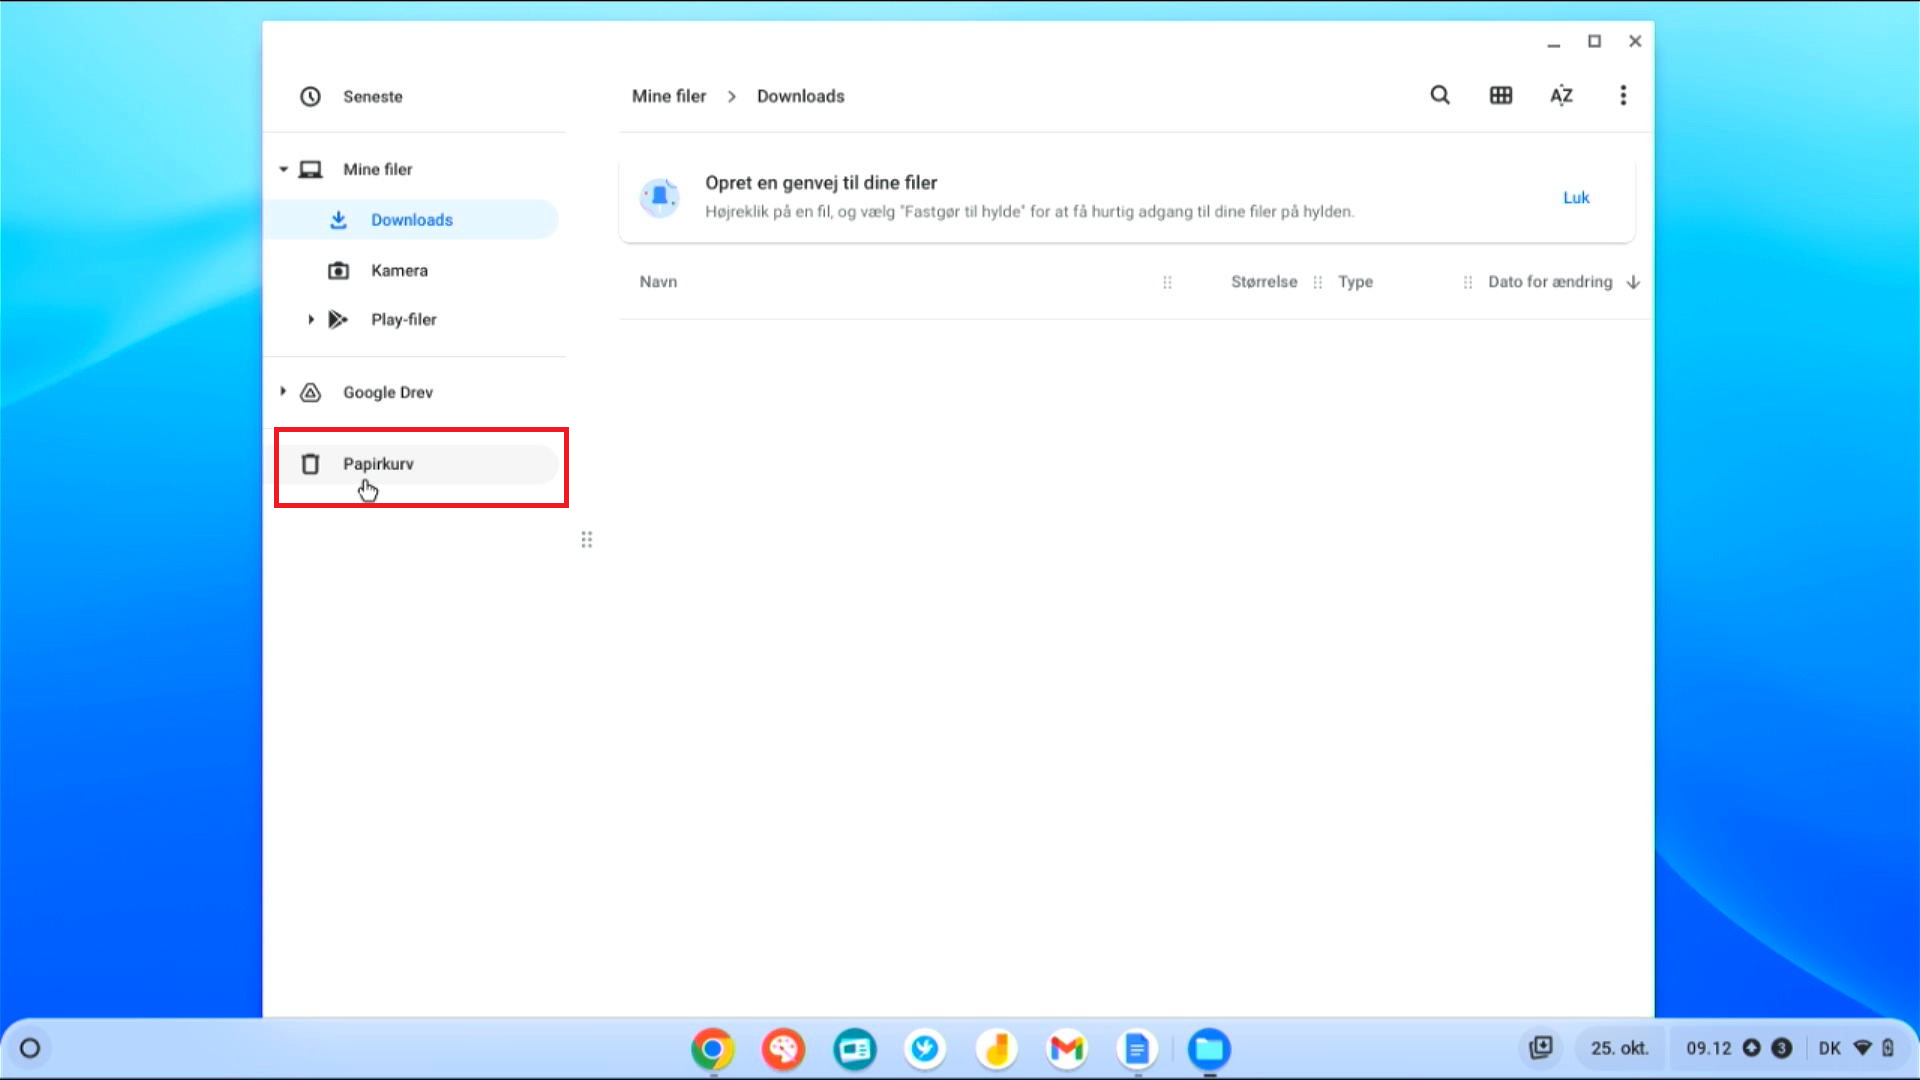The width and height of the screenshot is (1920, 1080).
Task: Dismiss banner with Luk button
Action: (x=1575, y=197)
